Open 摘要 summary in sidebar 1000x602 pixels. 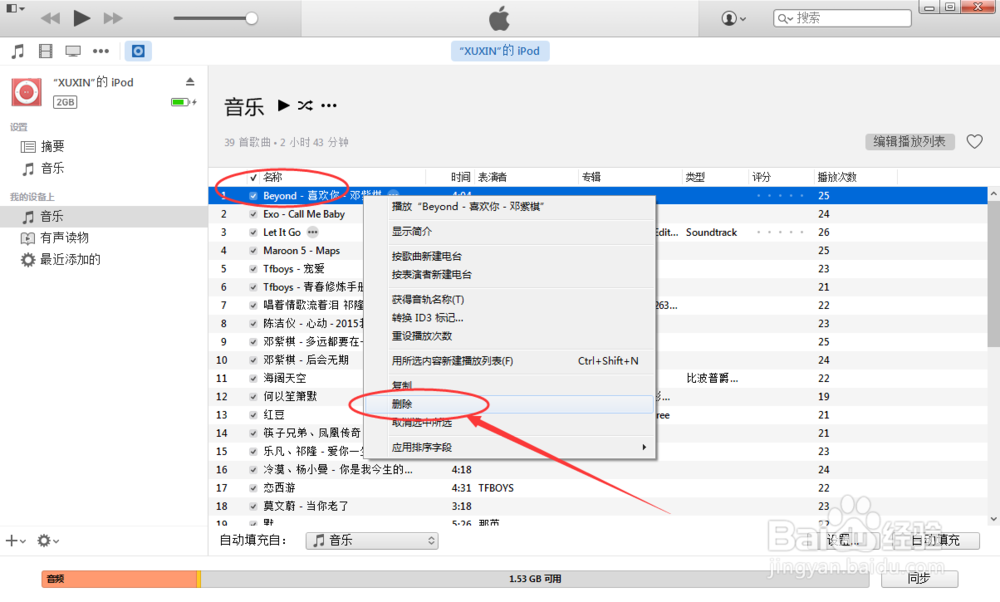click(x=52, y=147)
